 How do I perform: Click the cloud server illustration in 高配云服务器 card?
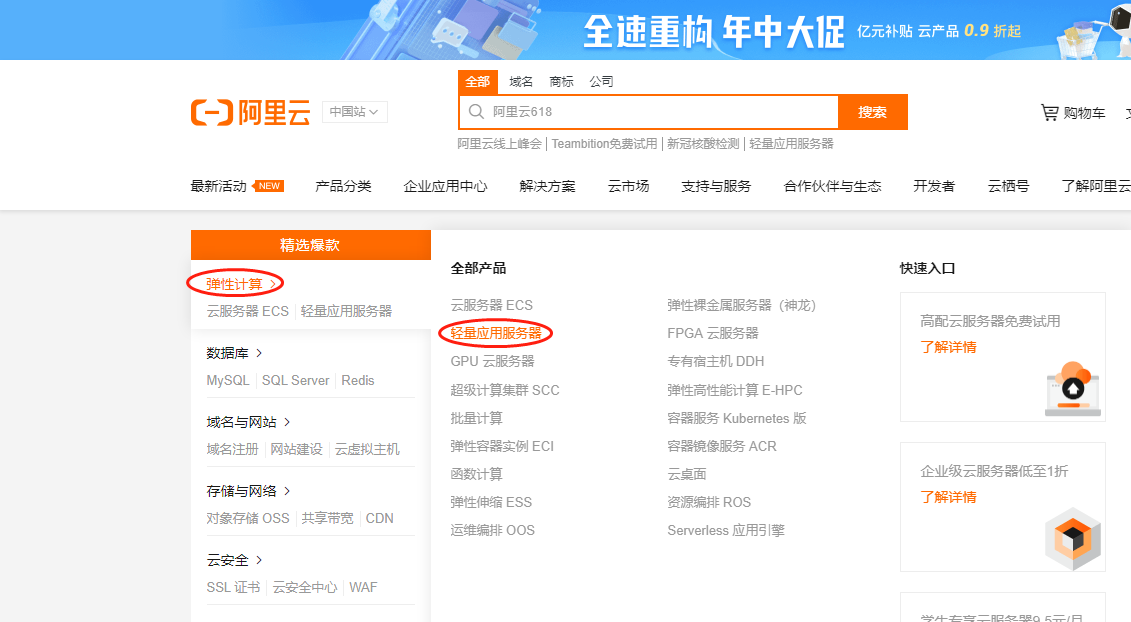tap(1073, 389)
